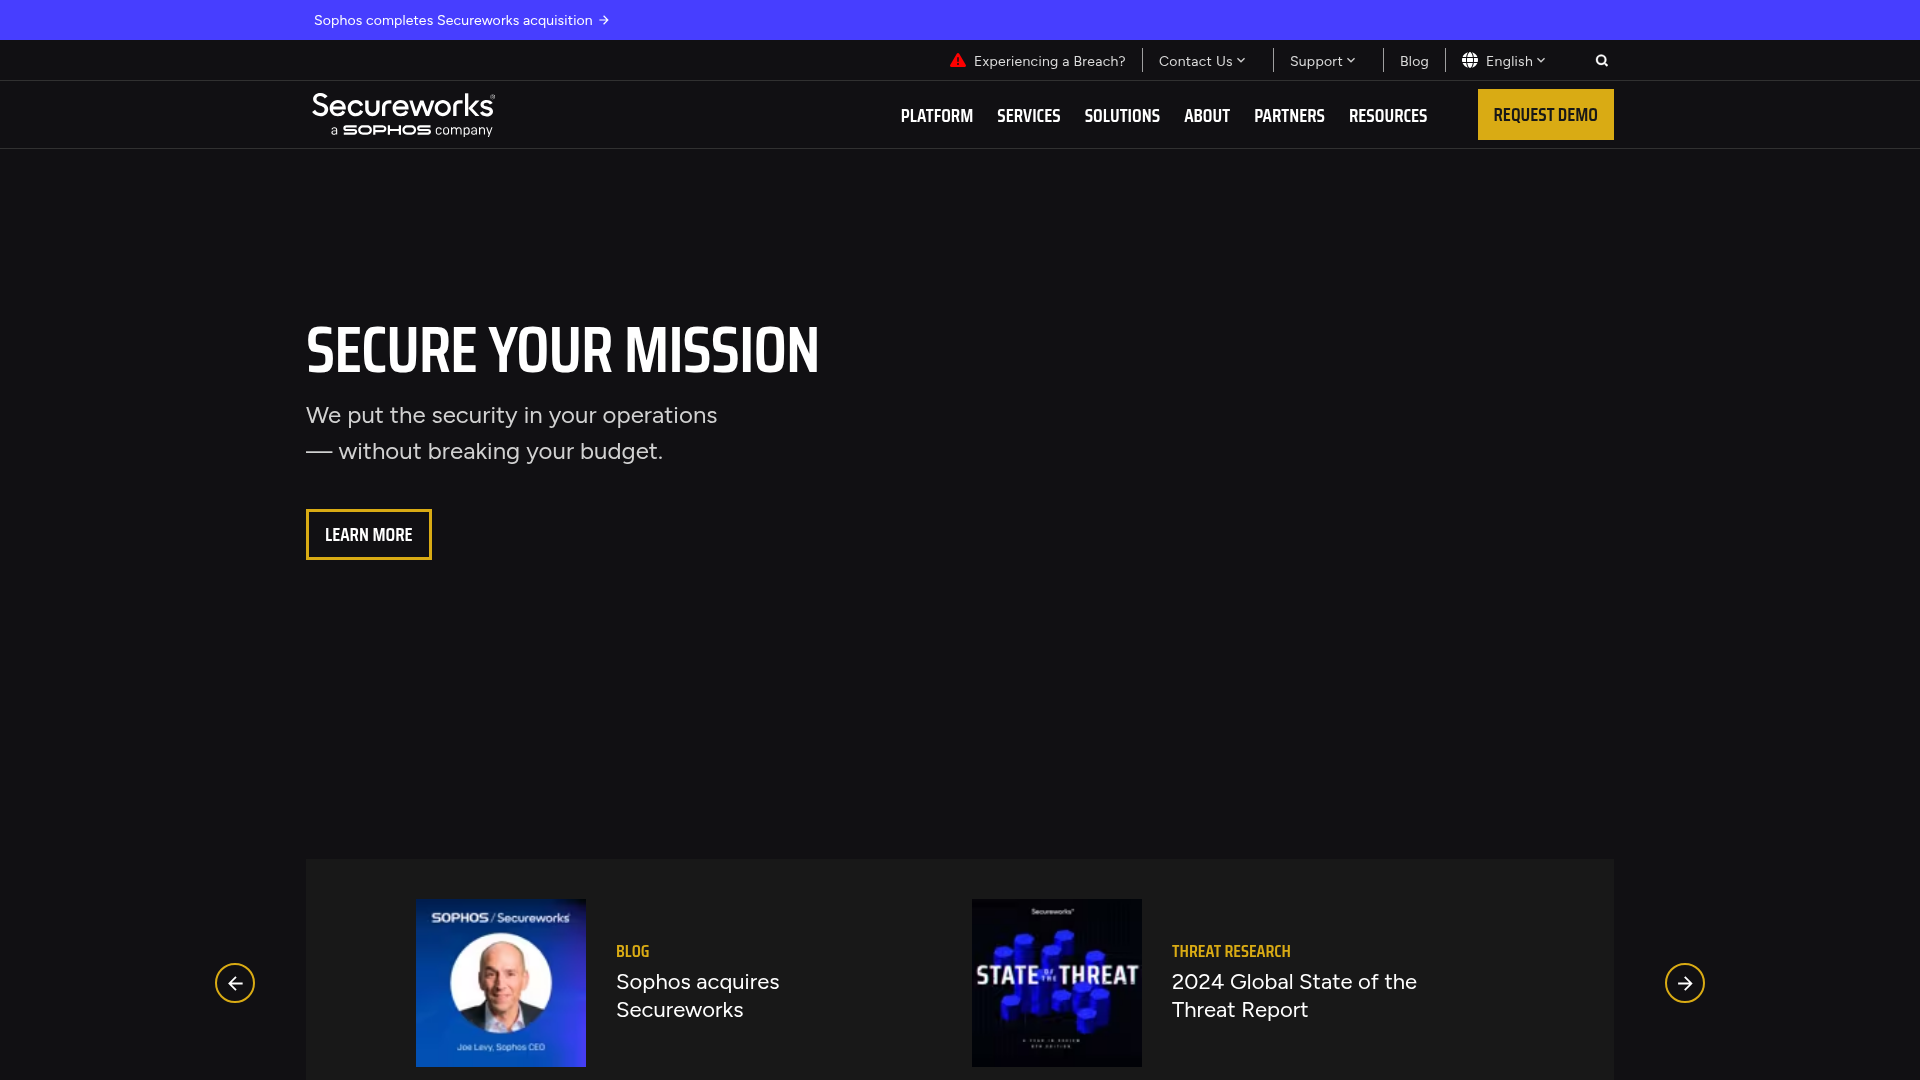Select the PLATFORM navigation item
1920x1080 pixels.
[x=936, y=115]
